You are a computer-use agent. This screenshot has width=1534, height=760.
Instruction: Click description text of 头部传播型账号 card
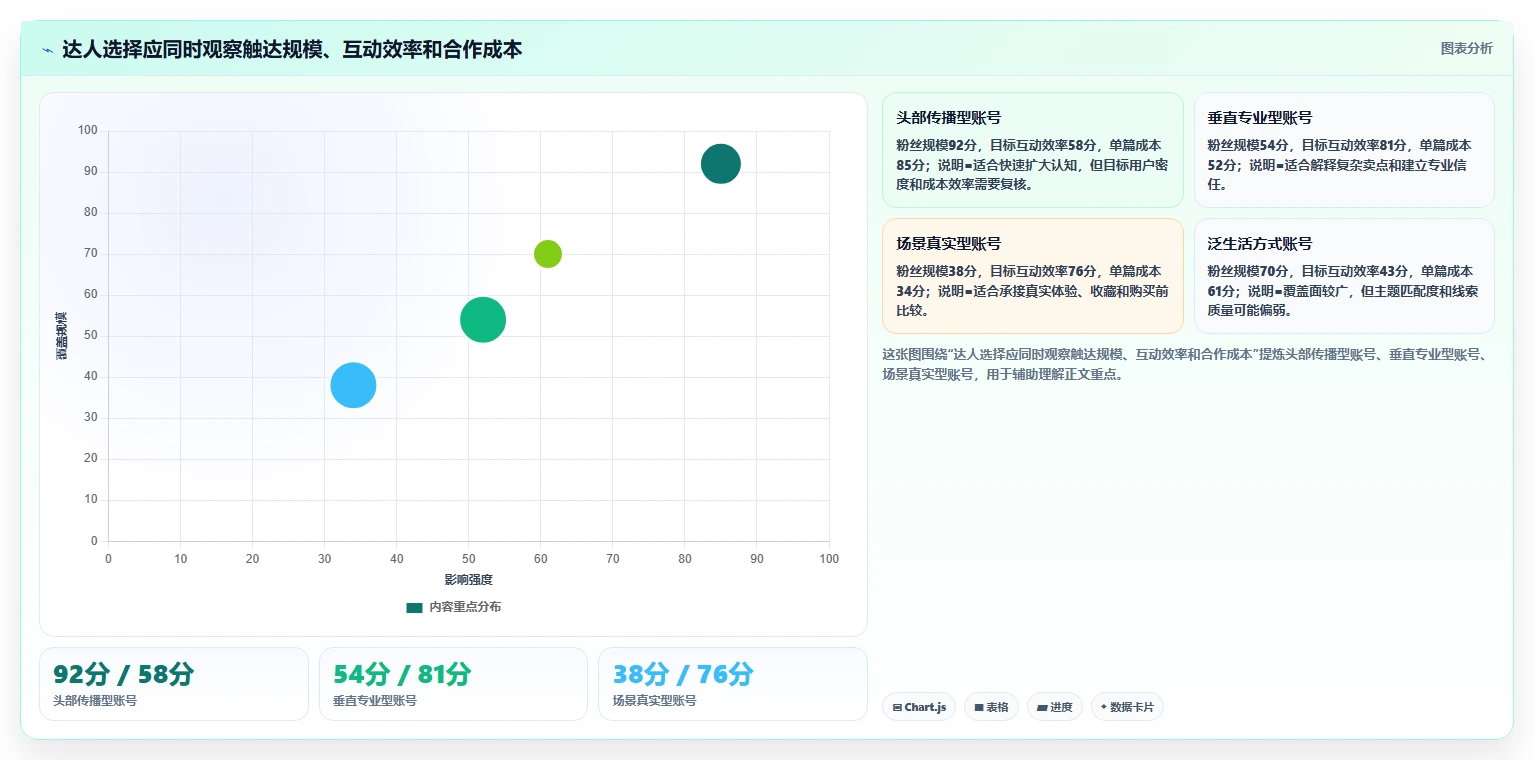click(1032, 164)
